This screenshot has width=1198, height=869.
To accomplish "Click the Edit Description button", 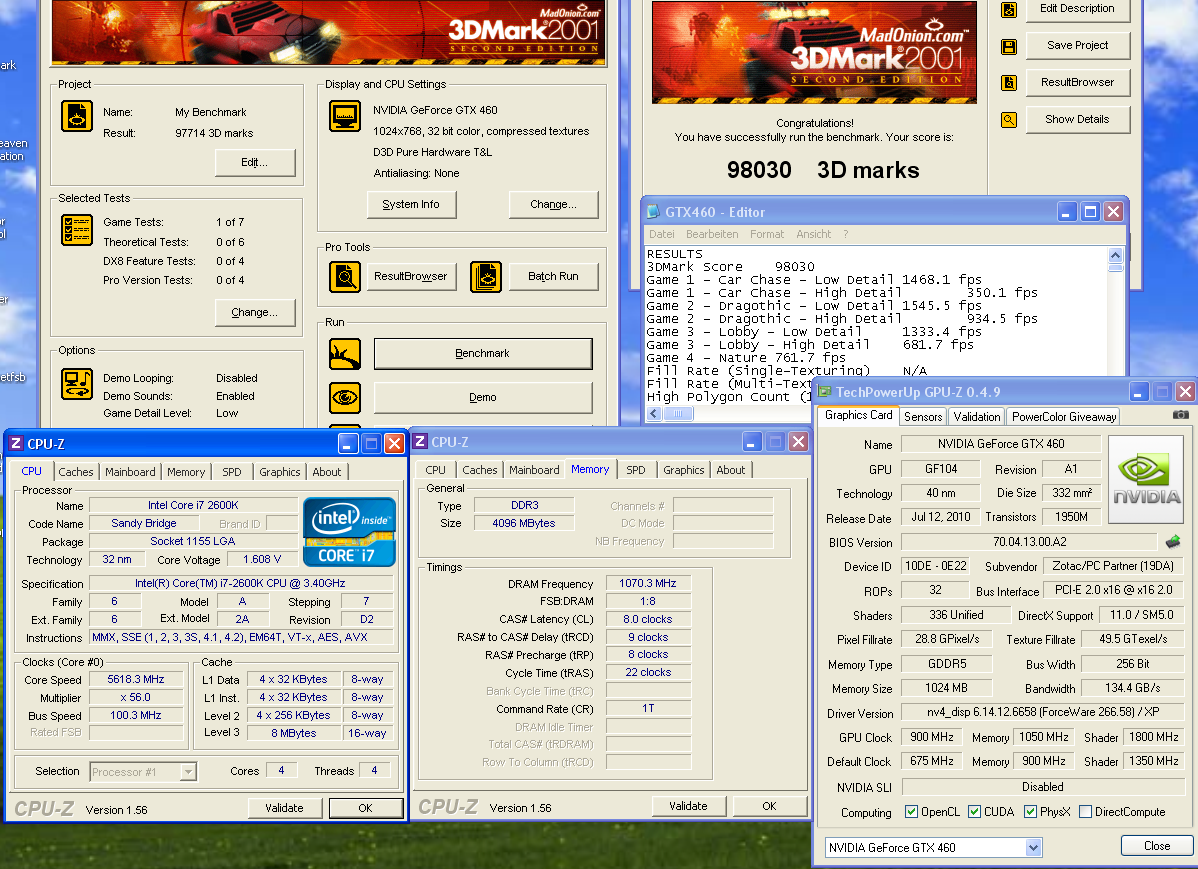I will coord(1077,9).
